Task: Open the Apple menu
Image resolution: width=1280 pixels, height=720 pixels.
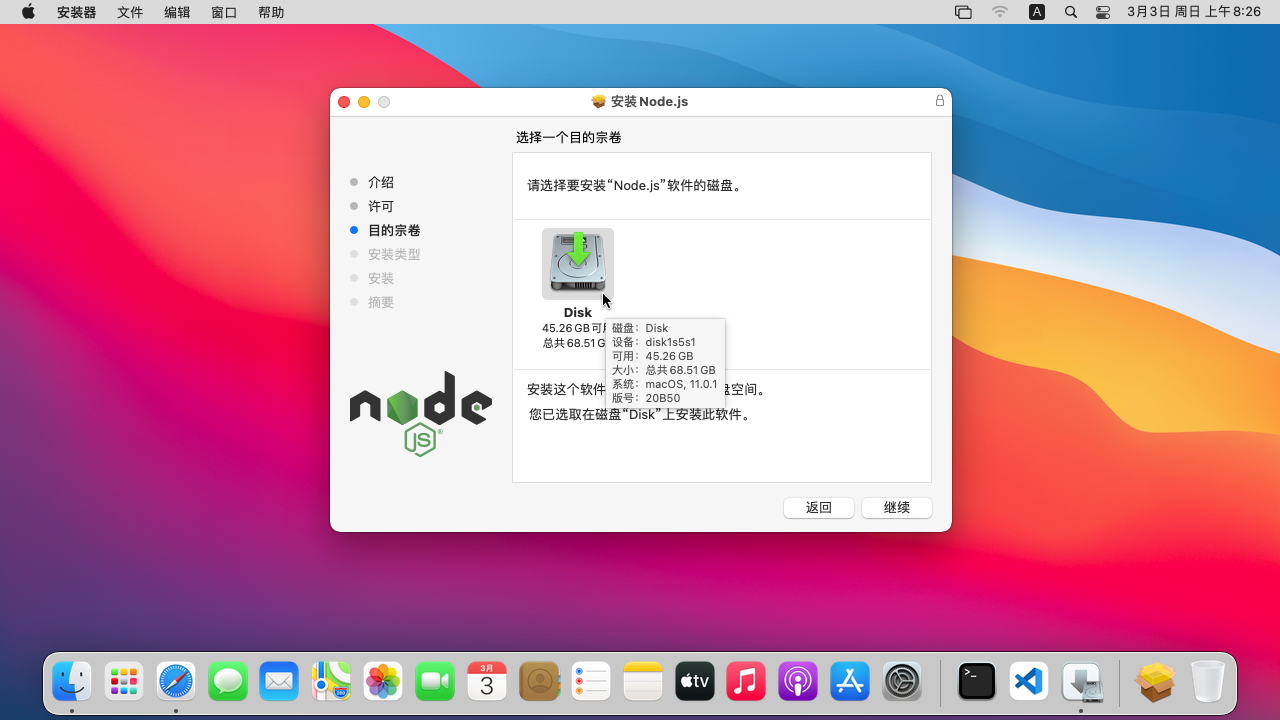Action: [x=28, y=12]
